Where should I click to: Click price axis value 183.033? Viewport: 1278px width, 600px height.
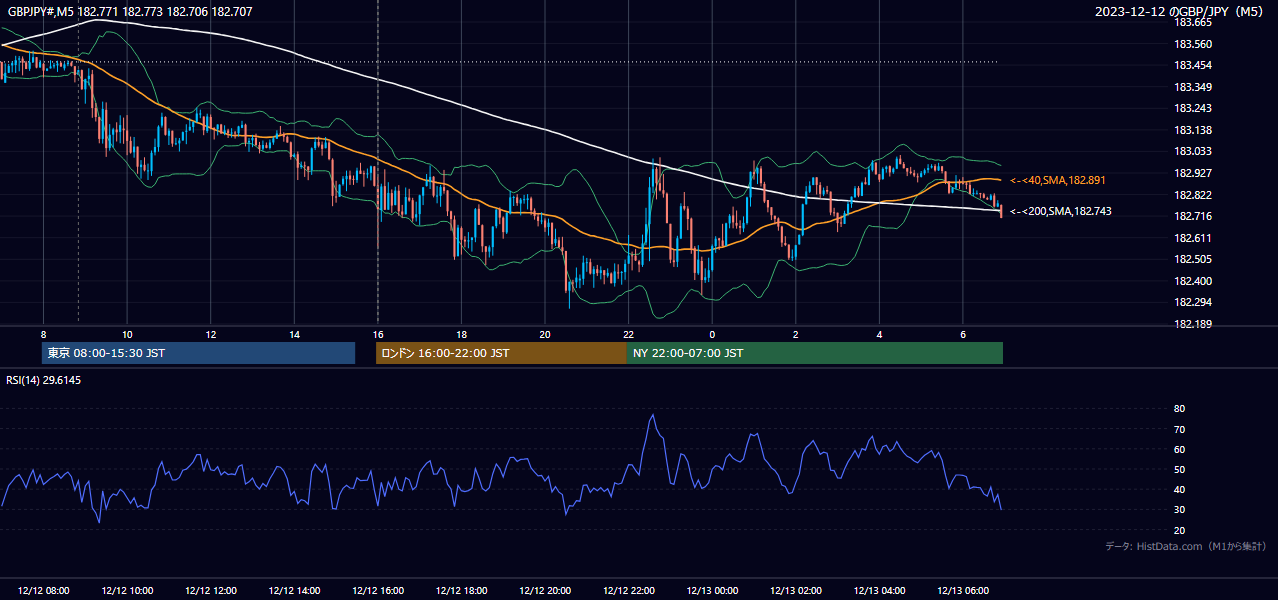1192,151
